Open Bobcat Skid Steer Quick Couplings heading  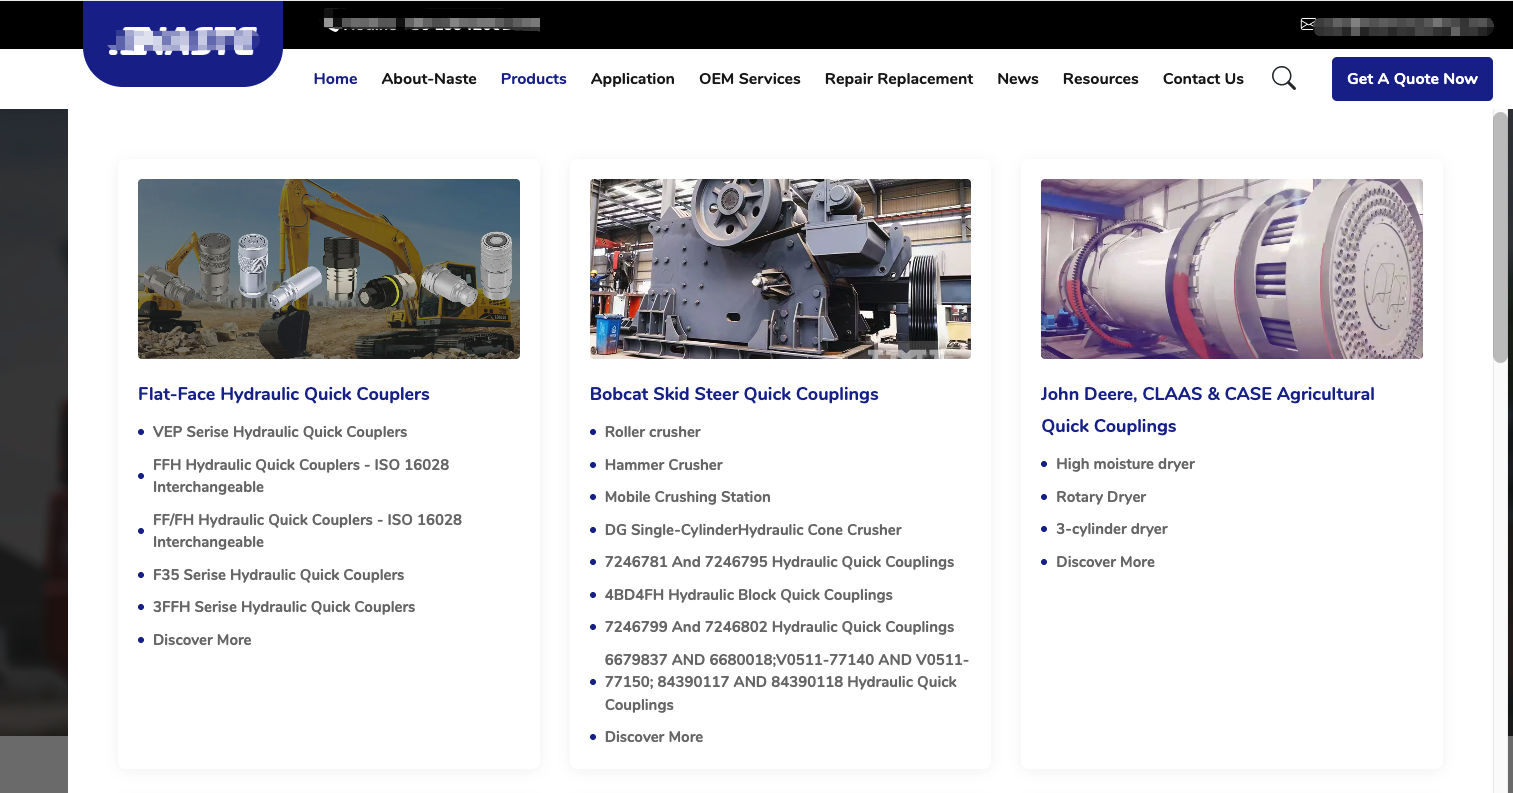(x=734, y=394)
